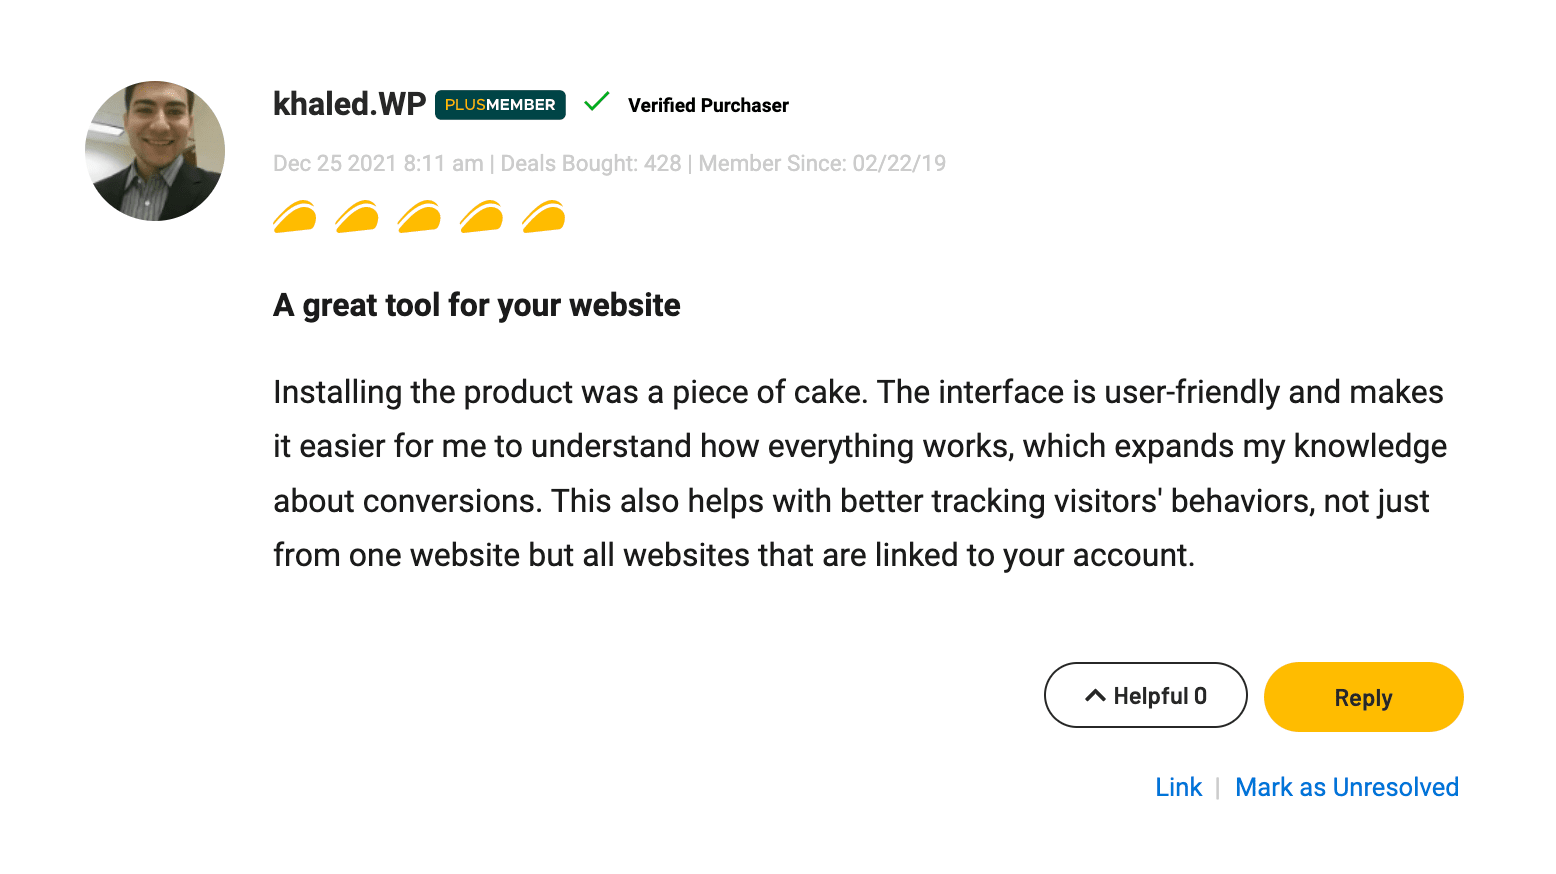This screenshot has height=874, width=1556.
Task: Click the second taco rating icon
Action: 357,217
